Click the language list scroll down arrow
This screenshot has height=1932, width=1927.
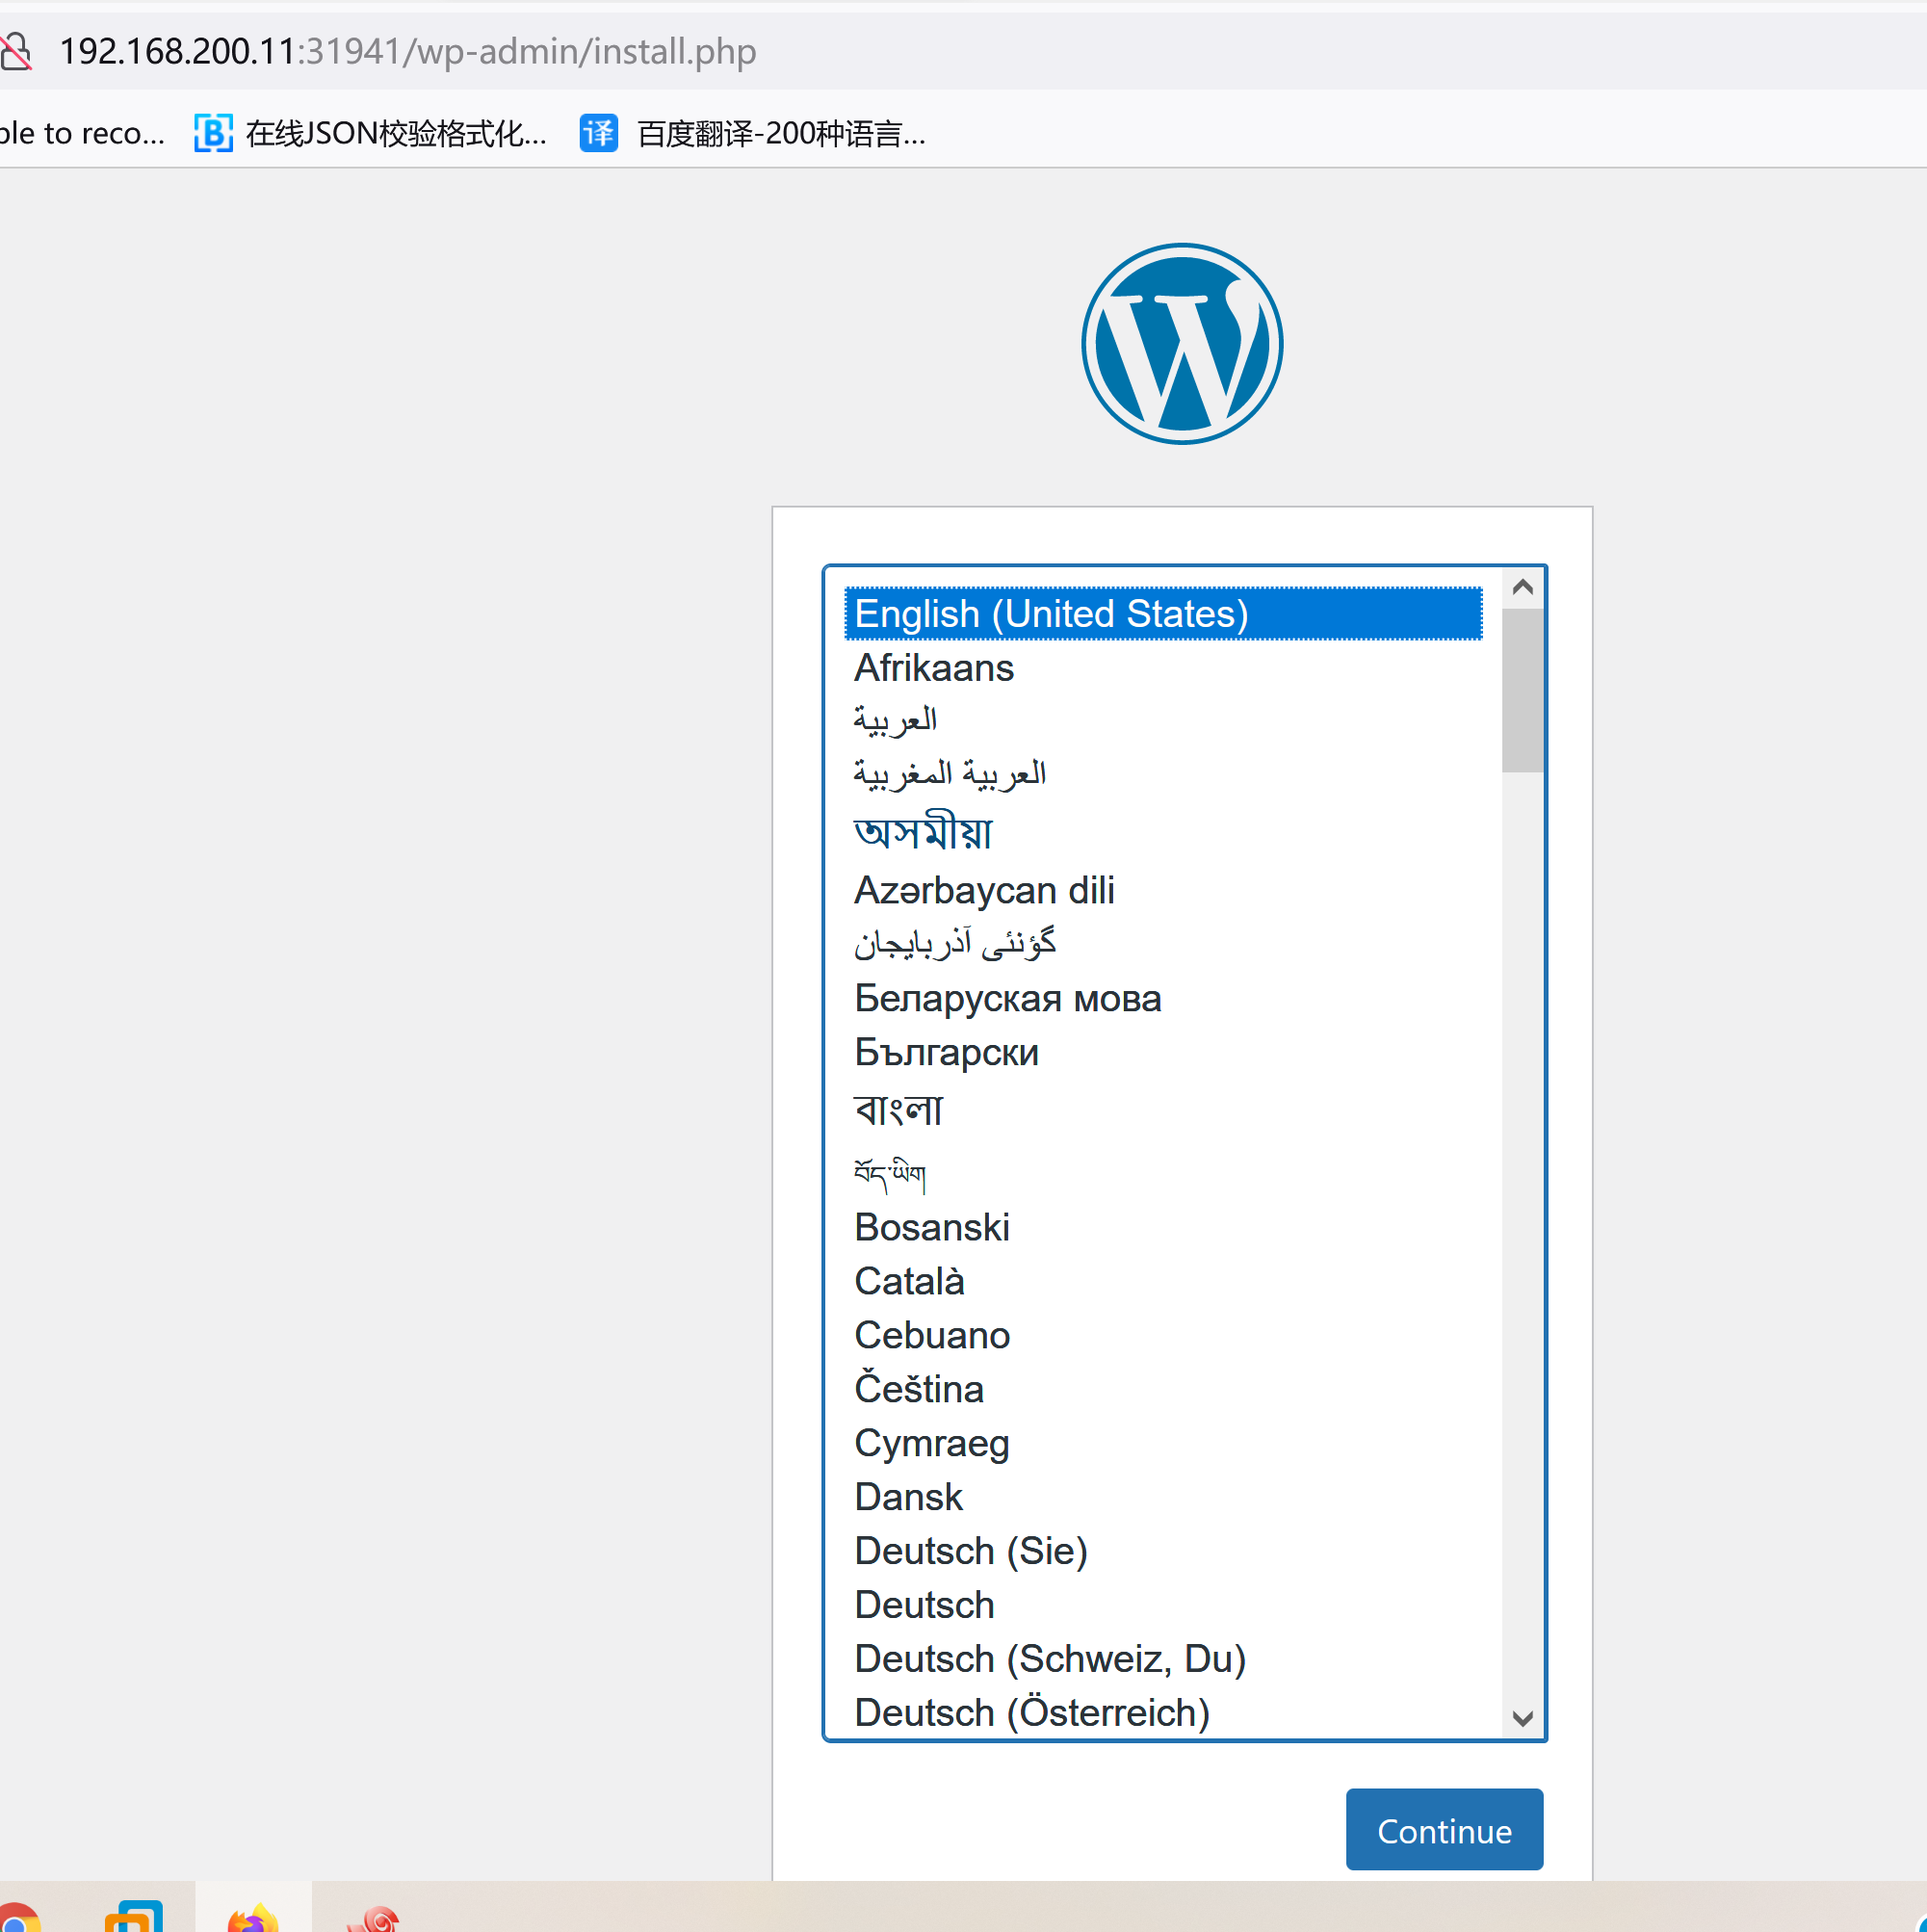click(x=1523, y=1719)
